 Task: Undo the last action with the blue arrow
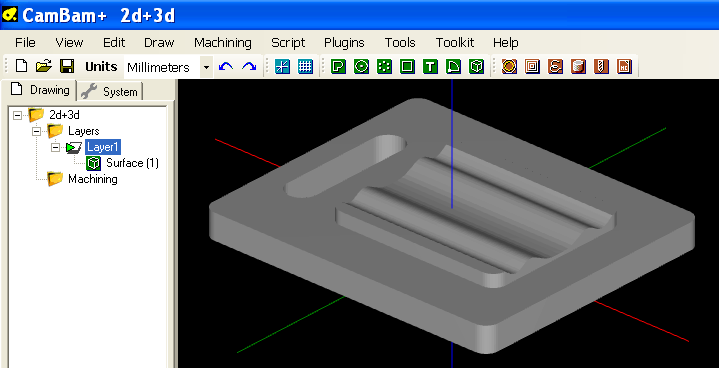point(226,67)
